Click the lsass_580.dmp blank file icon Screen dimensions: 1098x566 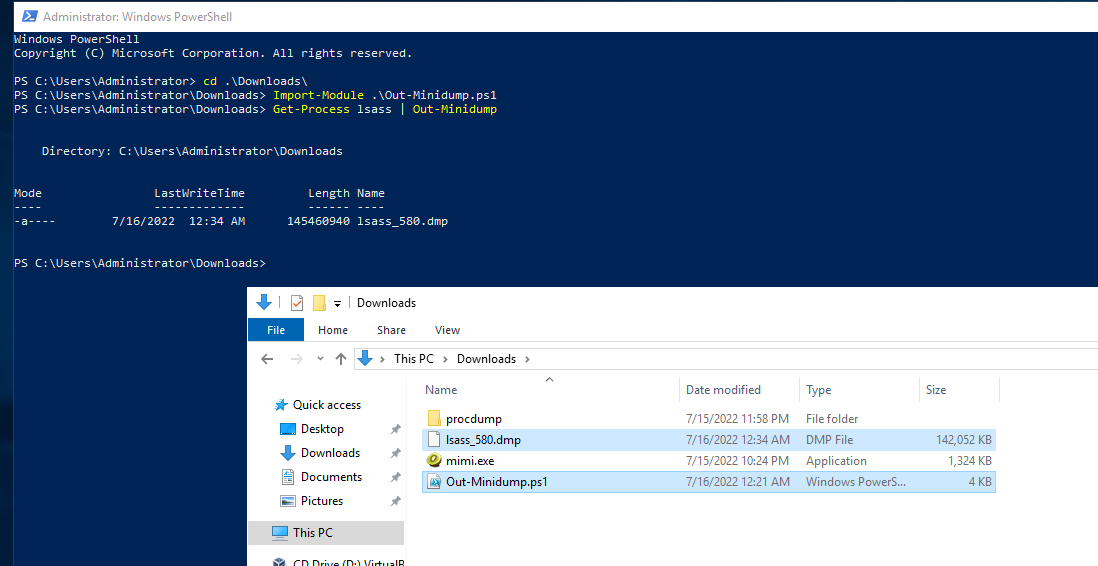tap(434, 440)
